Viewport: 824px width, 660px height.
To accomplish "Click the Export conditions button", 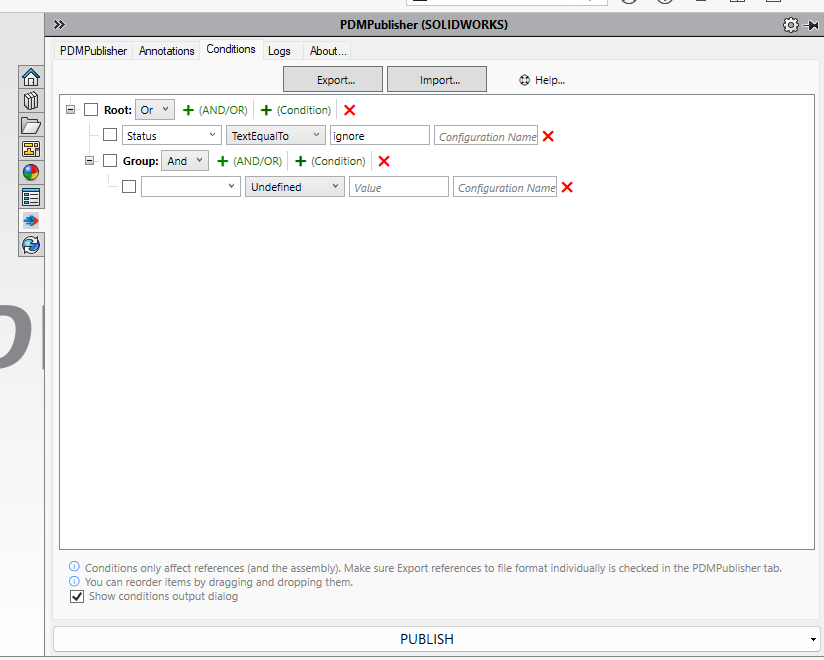I will [332, 79].
